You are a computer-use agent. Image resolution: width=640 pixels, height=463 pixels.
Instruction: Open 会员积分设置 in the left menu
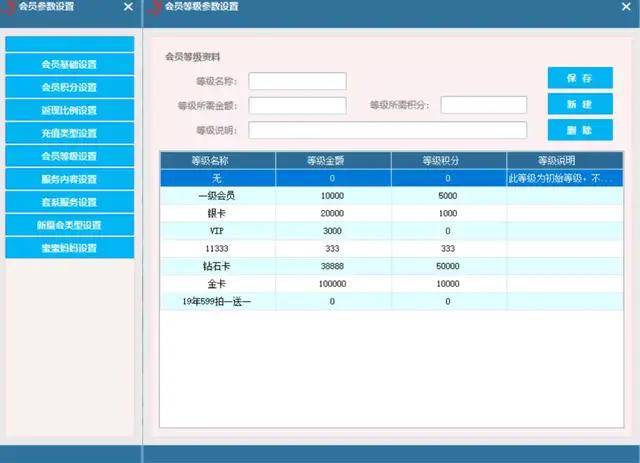[x=69, y=87]
